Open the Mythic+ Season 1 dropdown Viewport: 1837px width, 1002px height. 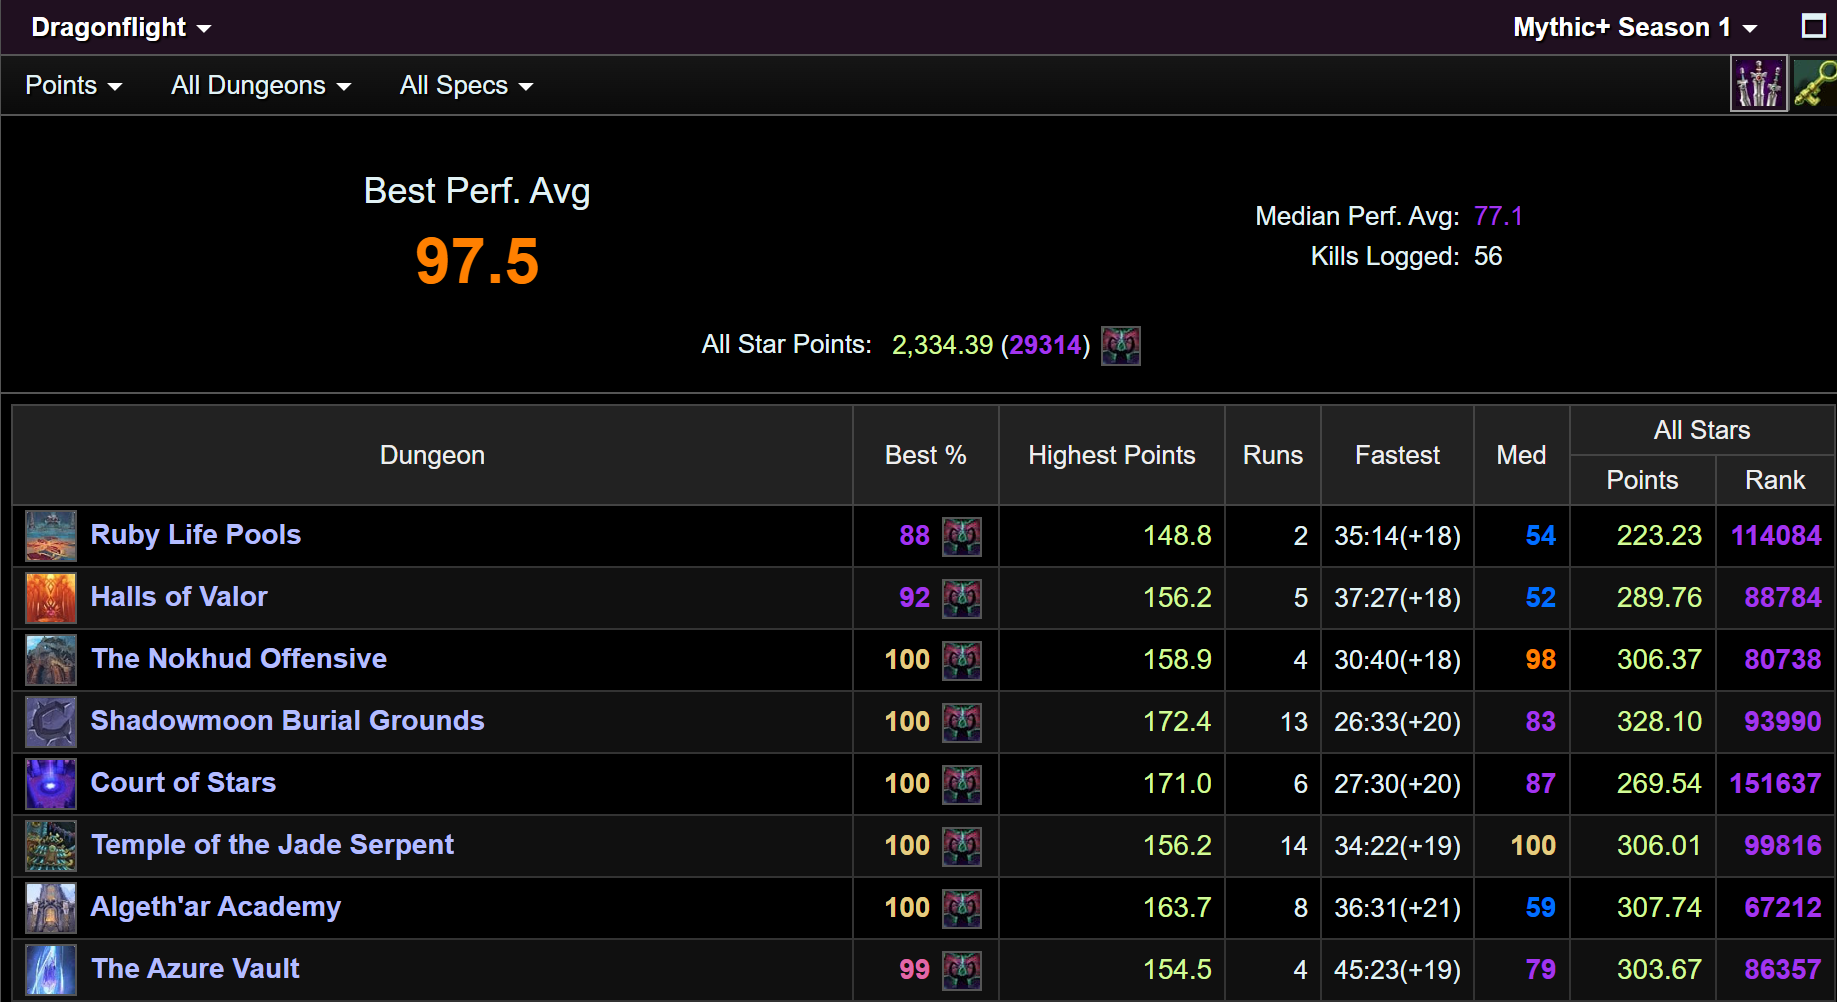coord(1635,27)
